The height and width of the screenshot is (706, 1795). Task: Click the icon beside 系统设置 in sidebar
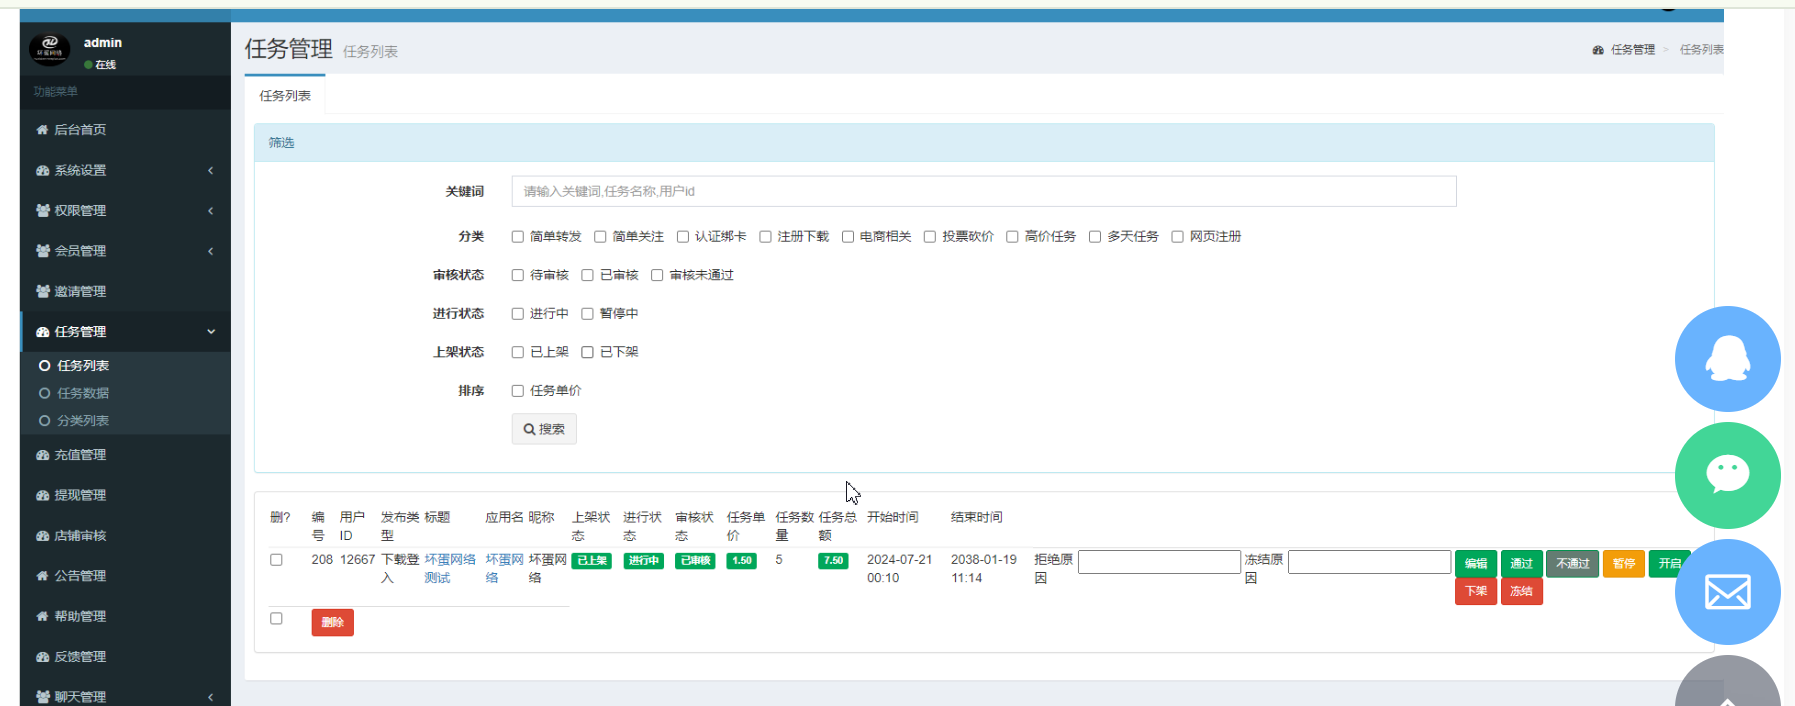[42, 171]
